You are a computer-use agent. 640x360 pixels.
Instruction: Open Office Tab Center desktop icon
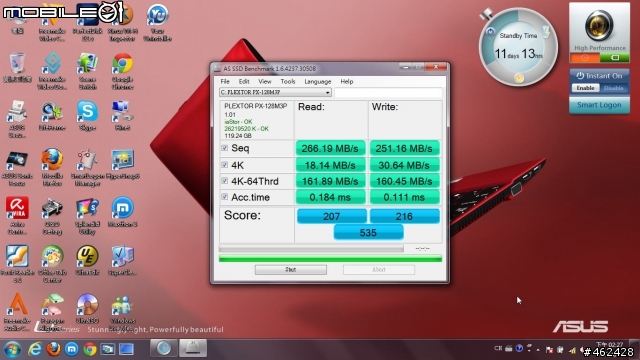coord(52,263)
